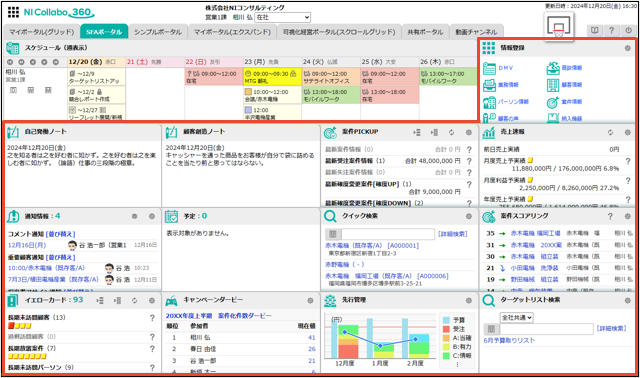This screenshot has width=640, height=378.
Task: Switch to マイポータル(グリッド) tab
Action: (42, 32)
